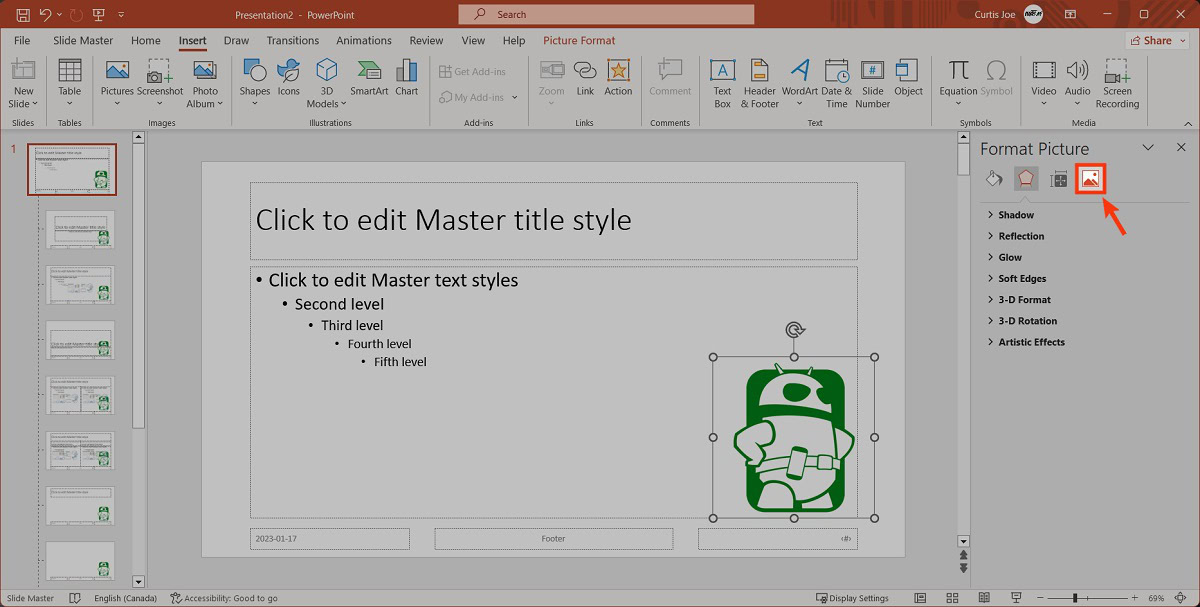Start a Screen Recording

1117,79
